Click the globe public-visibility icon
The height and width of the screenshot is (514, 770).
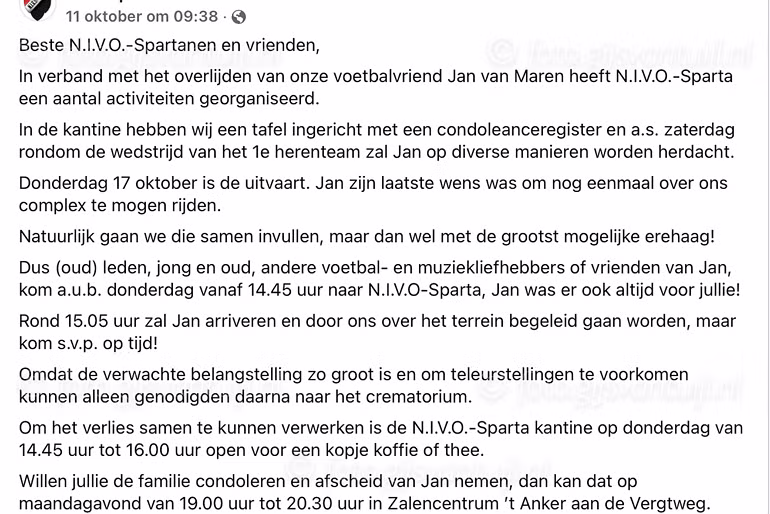tap(239, 17)
